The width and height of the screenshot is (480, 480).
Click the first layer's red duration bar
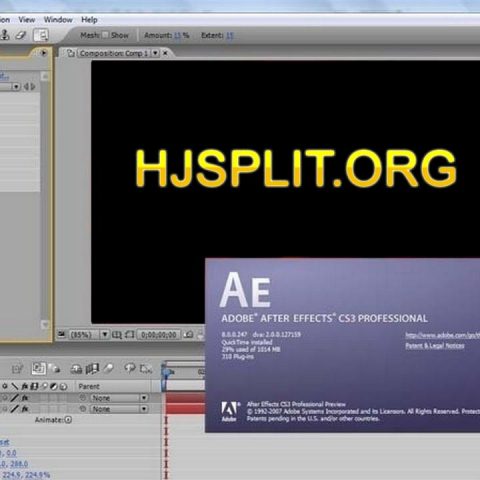[x=185, y=398]
